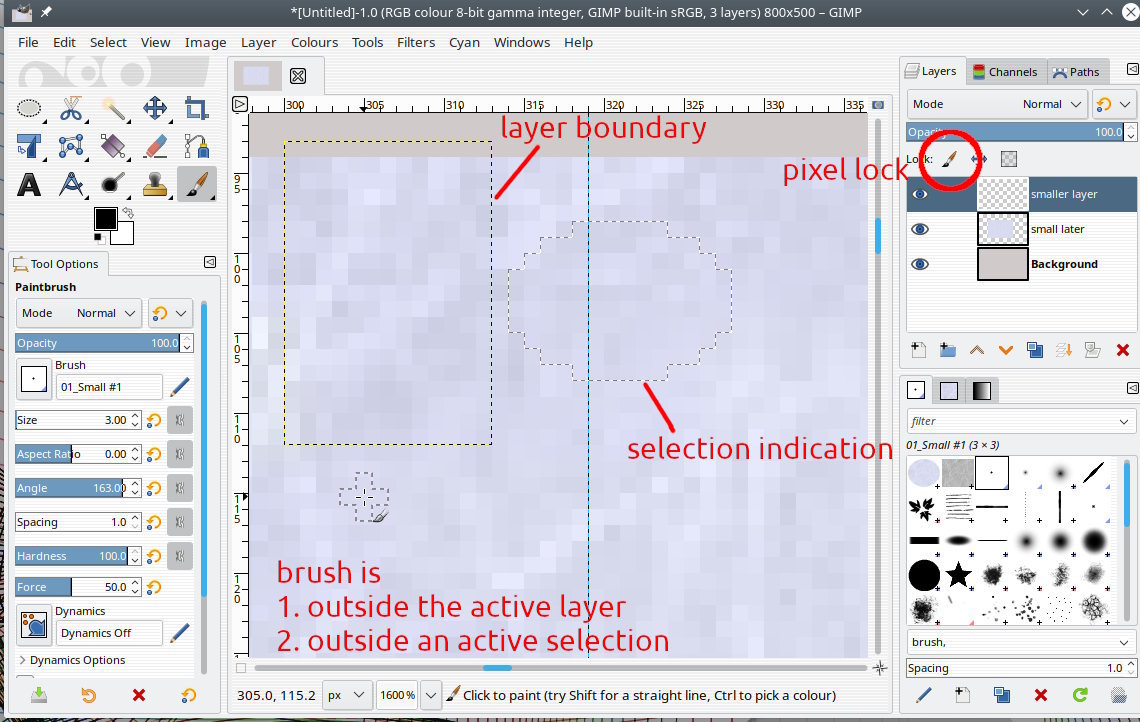
Task: Hide the Background layer
Action: coord(920,264)
